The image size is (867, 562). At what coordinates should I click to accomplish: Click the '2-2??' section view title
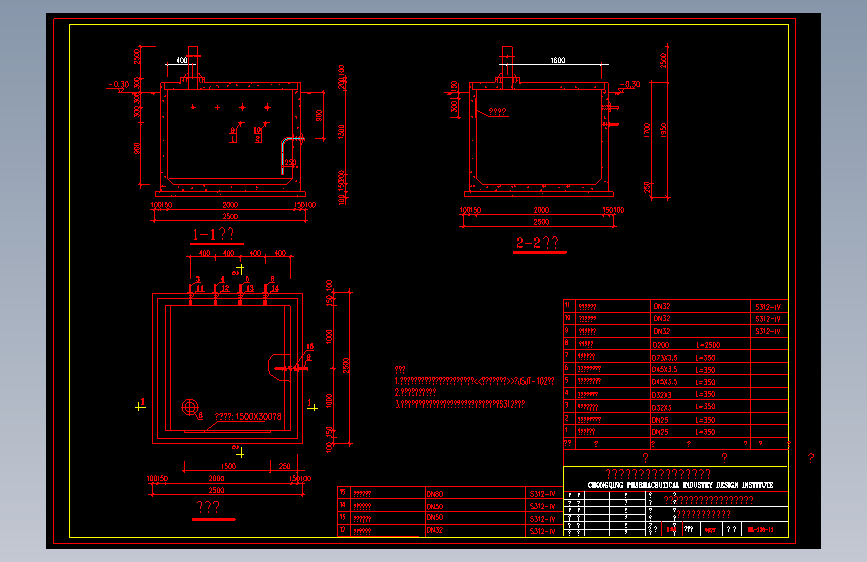537,243
